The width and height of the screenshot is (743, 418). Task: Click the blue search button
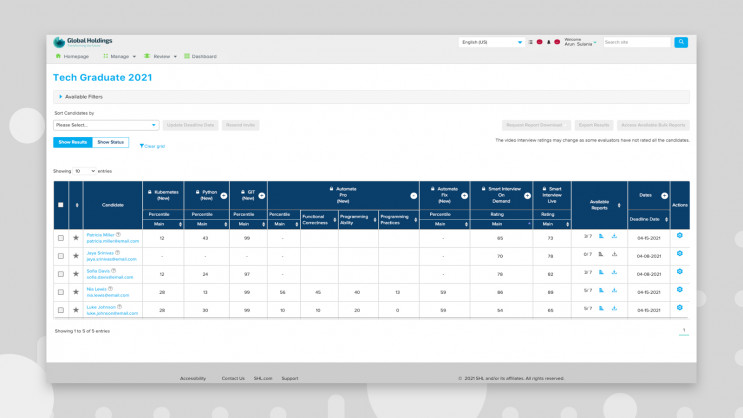(681, 42)
